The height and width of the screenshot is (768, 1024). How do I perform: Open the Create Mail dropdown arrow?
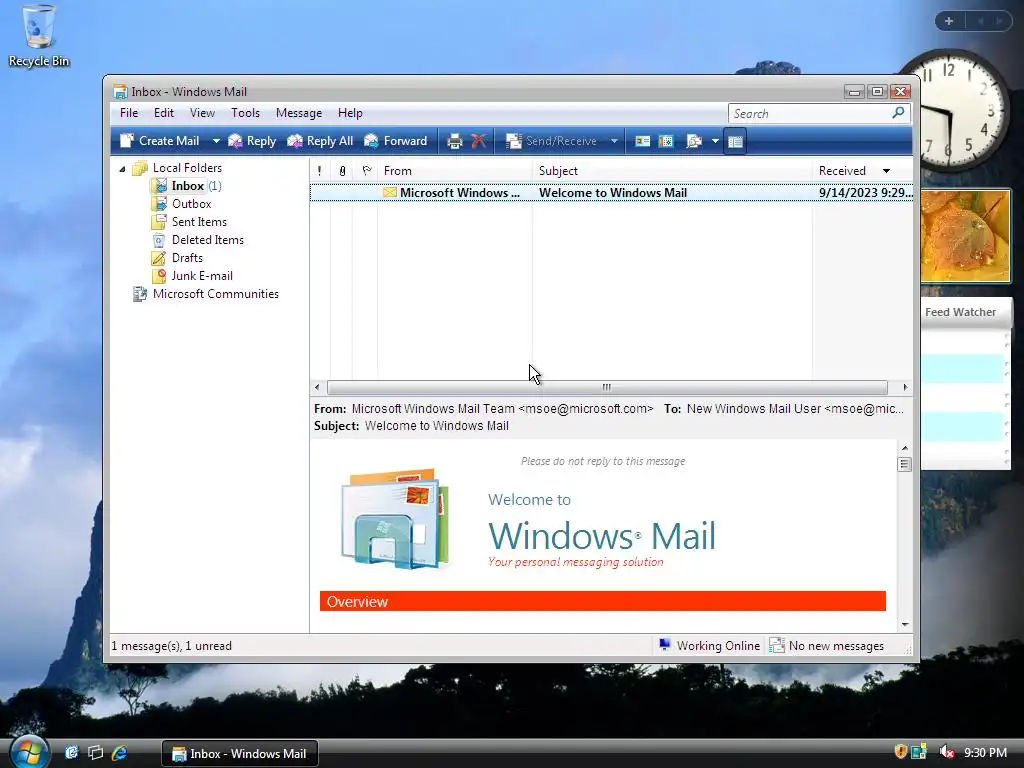click(216, 141)
